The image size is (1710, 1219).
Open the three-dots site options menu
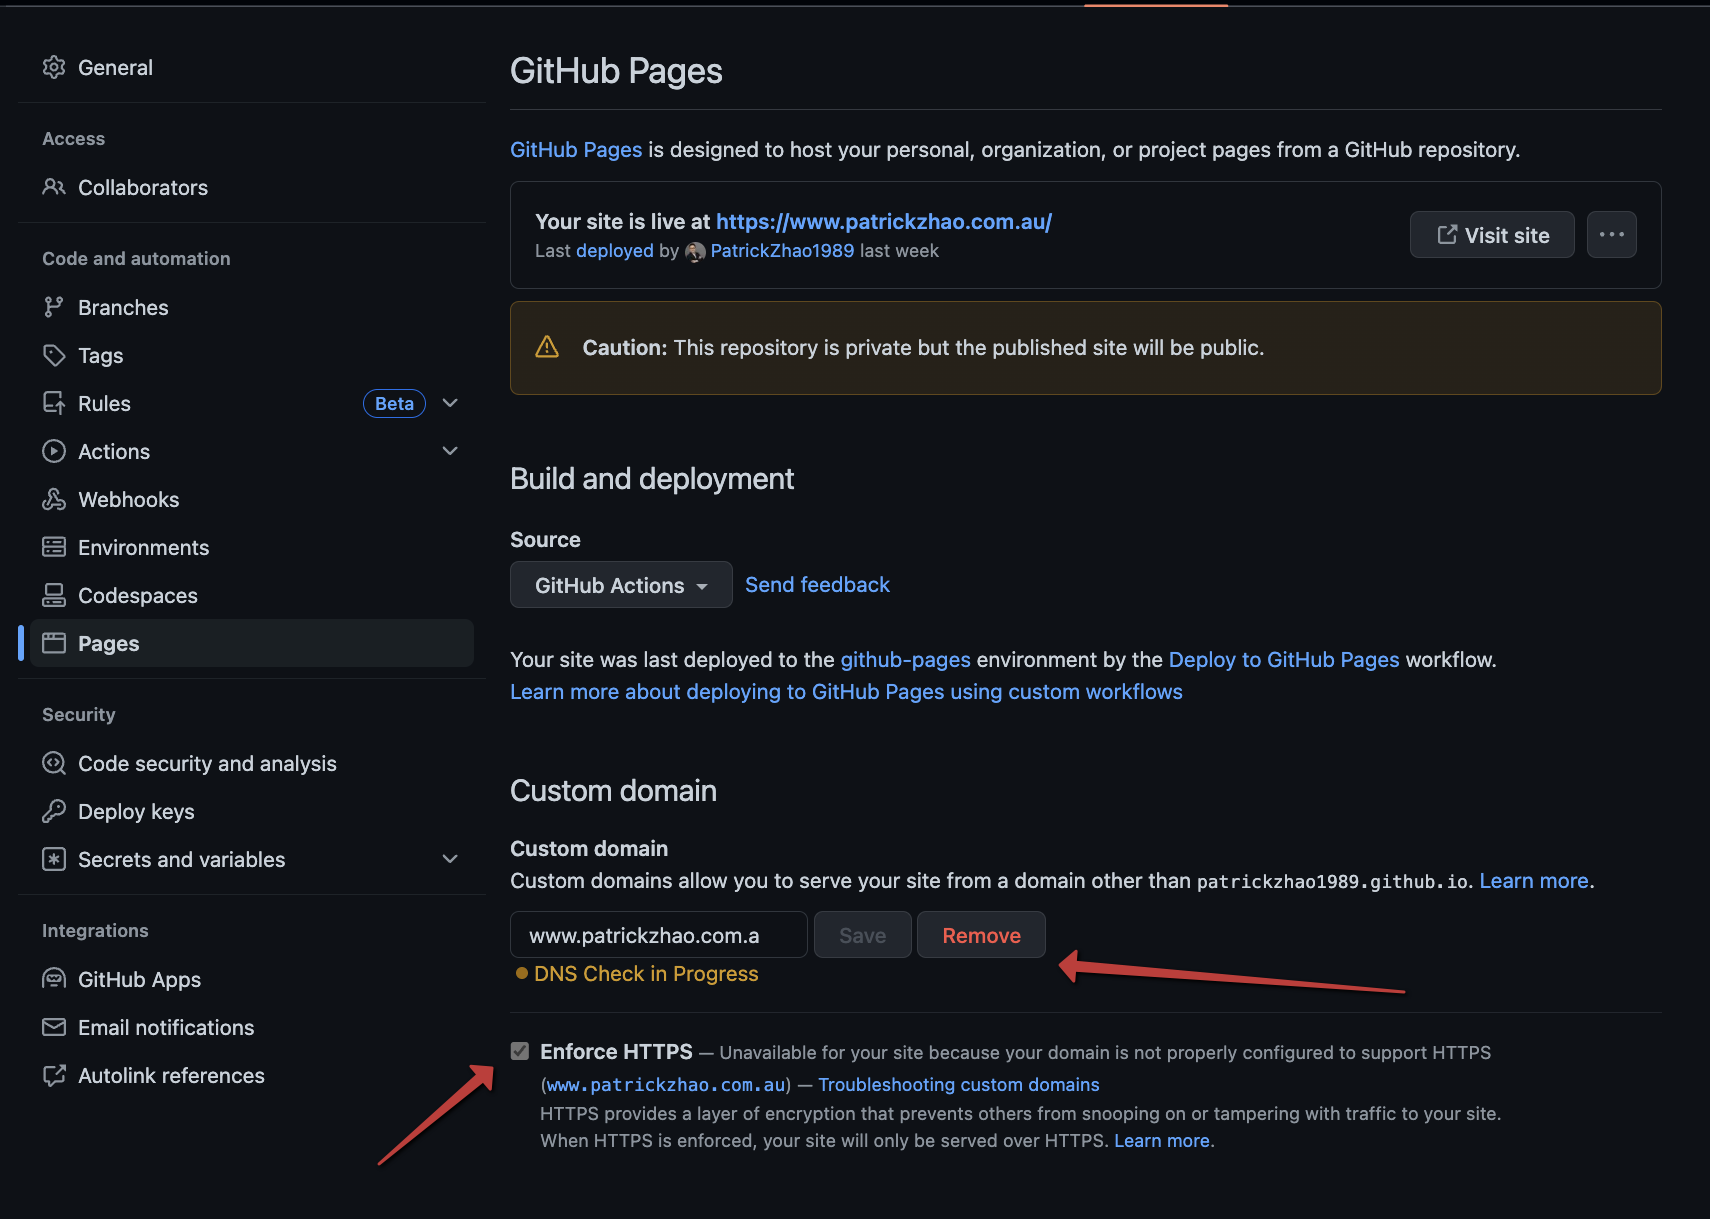[x=1612, y=235]
